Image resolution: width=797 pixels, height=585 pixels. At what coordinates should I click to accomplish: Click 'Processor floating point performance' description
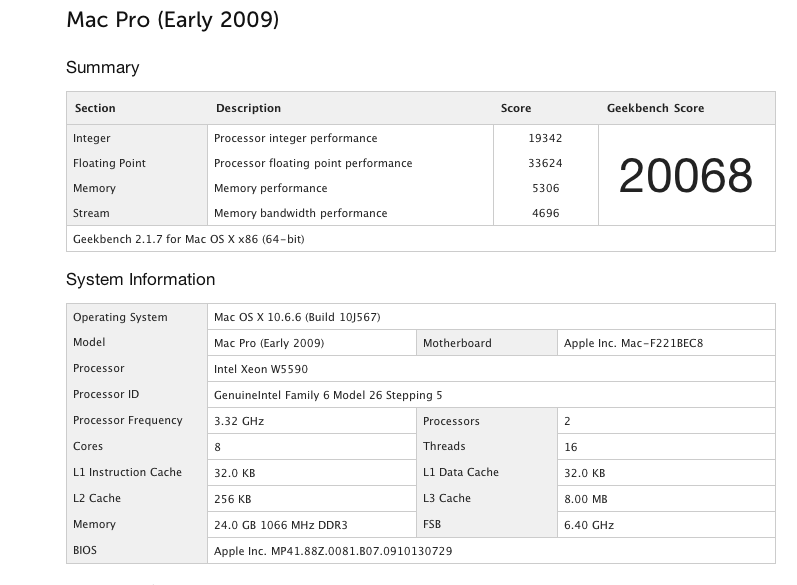[313, 163]
